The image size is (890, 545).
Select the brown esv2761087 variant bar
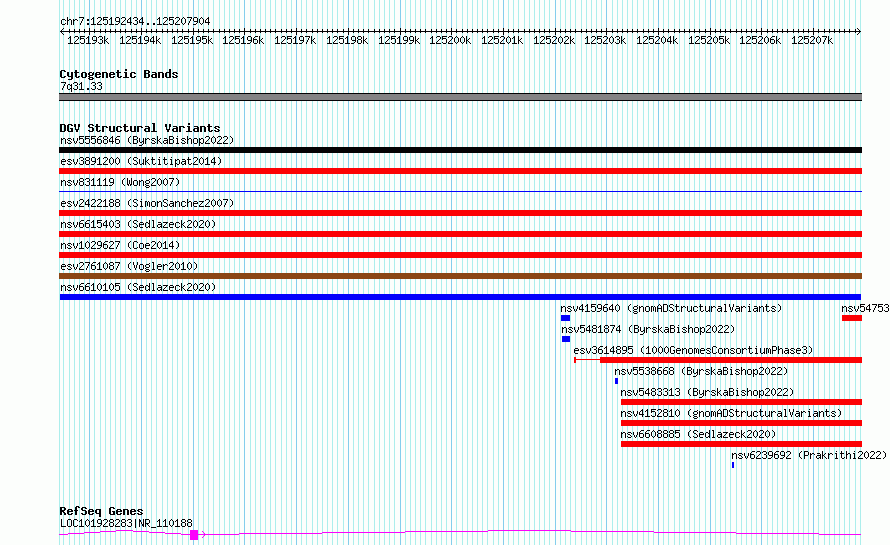[460, 276]
